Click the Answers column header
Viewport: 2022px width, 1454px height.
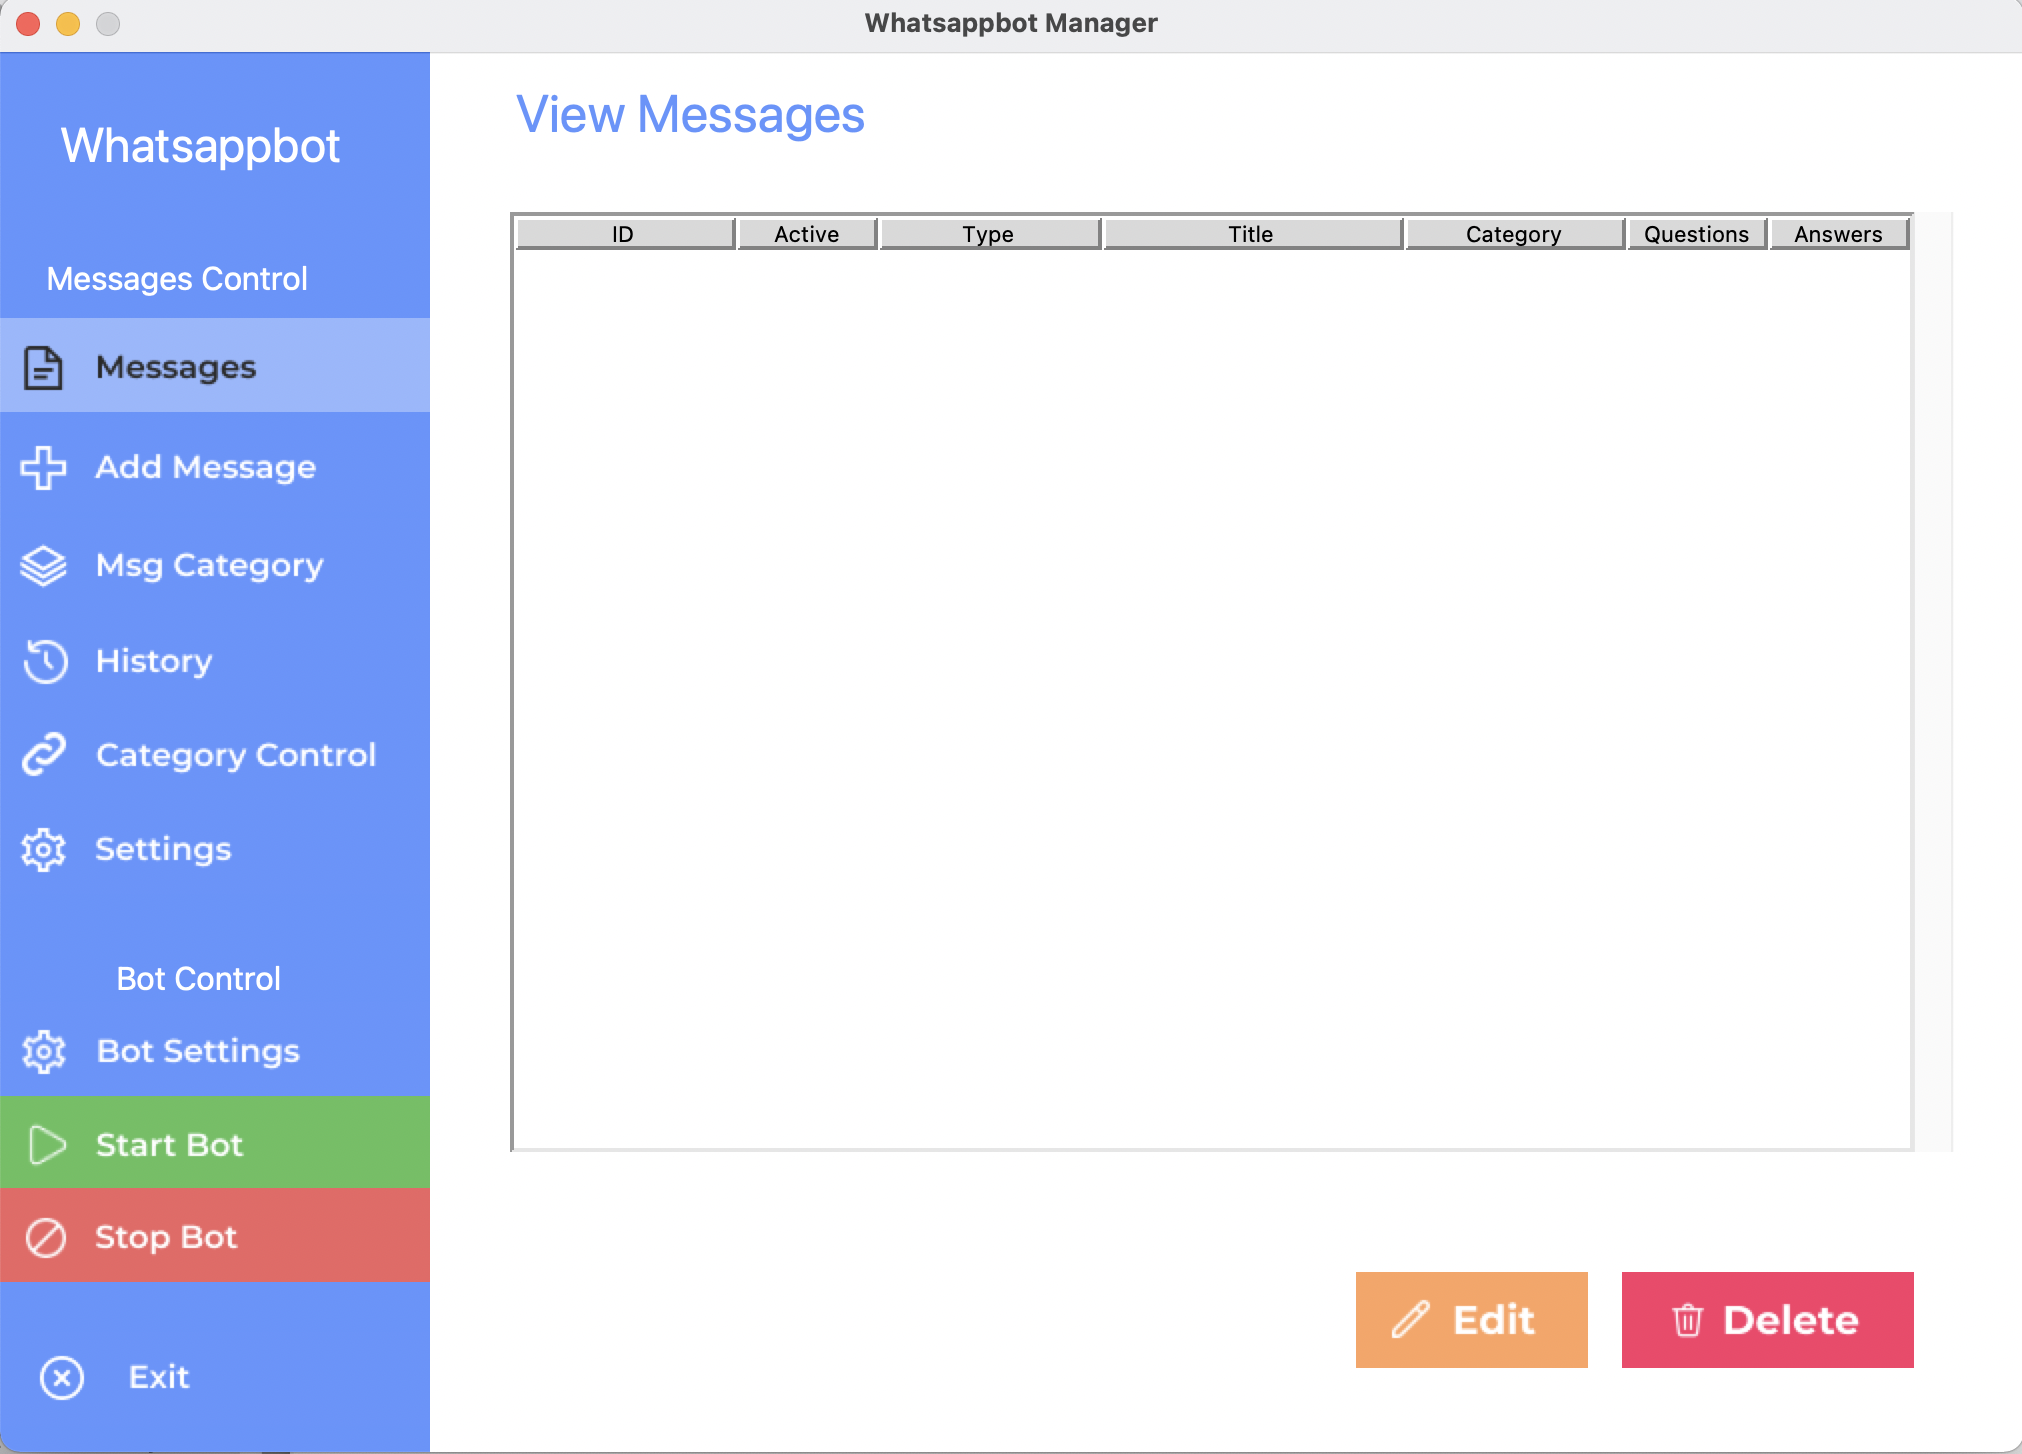pyautogui.click(x=1839, y=234)
